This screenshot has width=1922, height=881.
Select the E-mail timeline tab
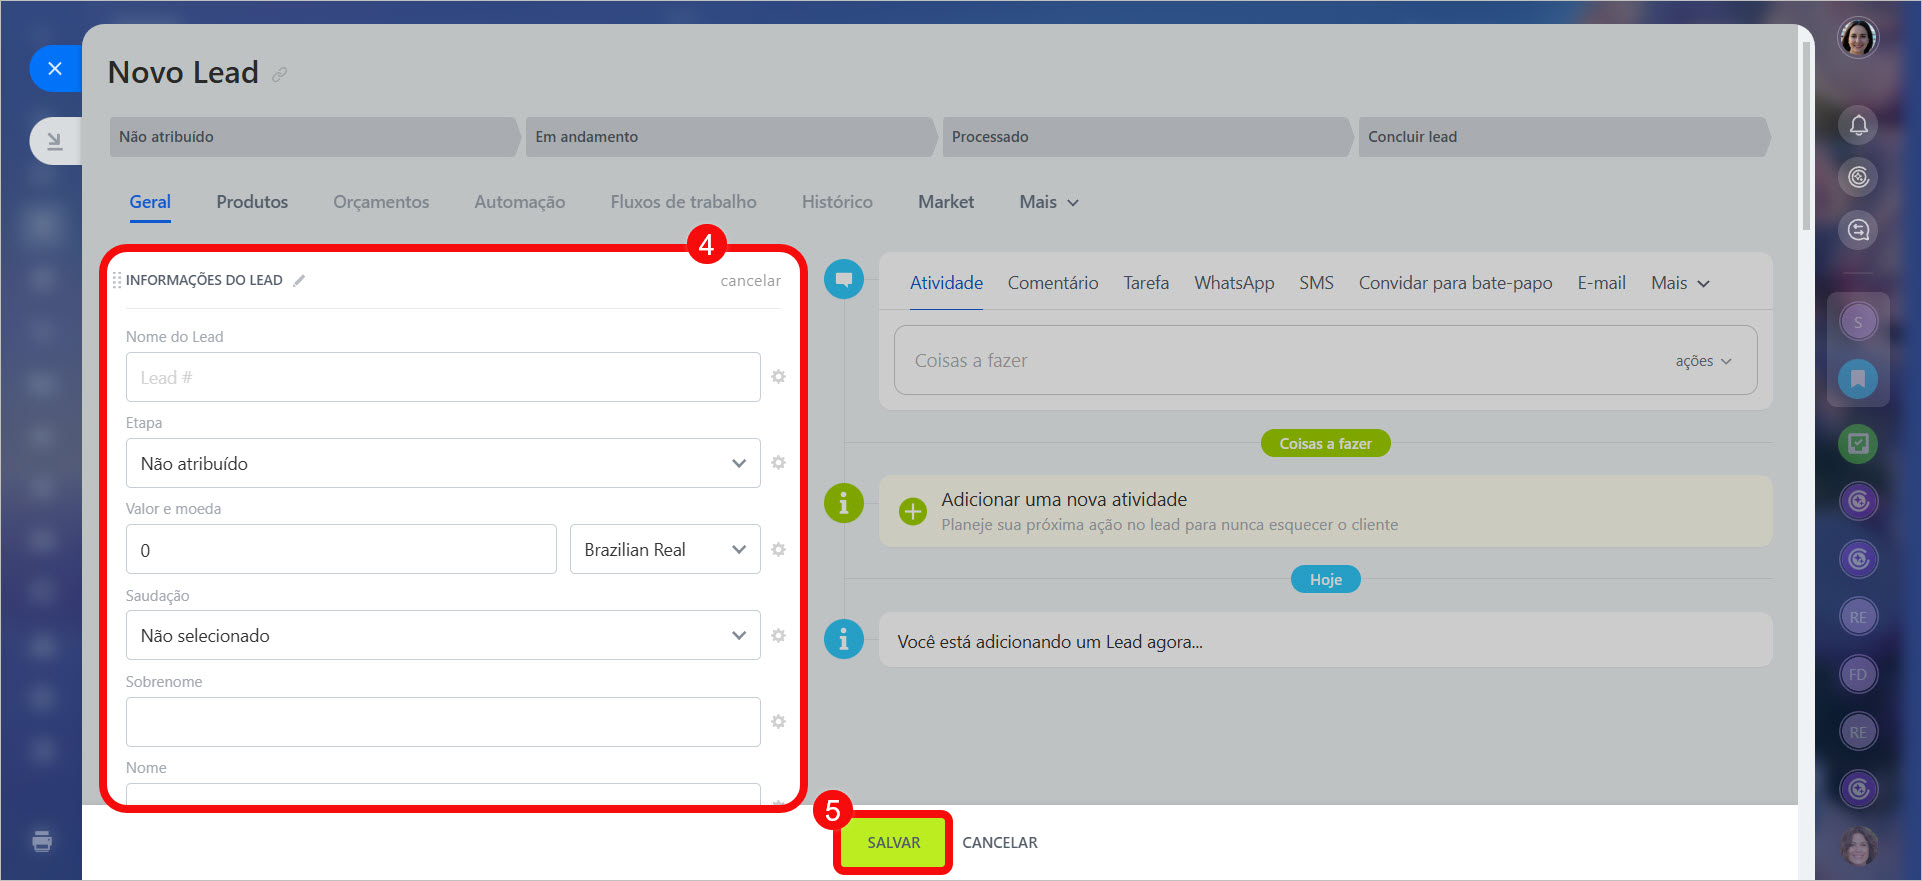[1601, 283]
